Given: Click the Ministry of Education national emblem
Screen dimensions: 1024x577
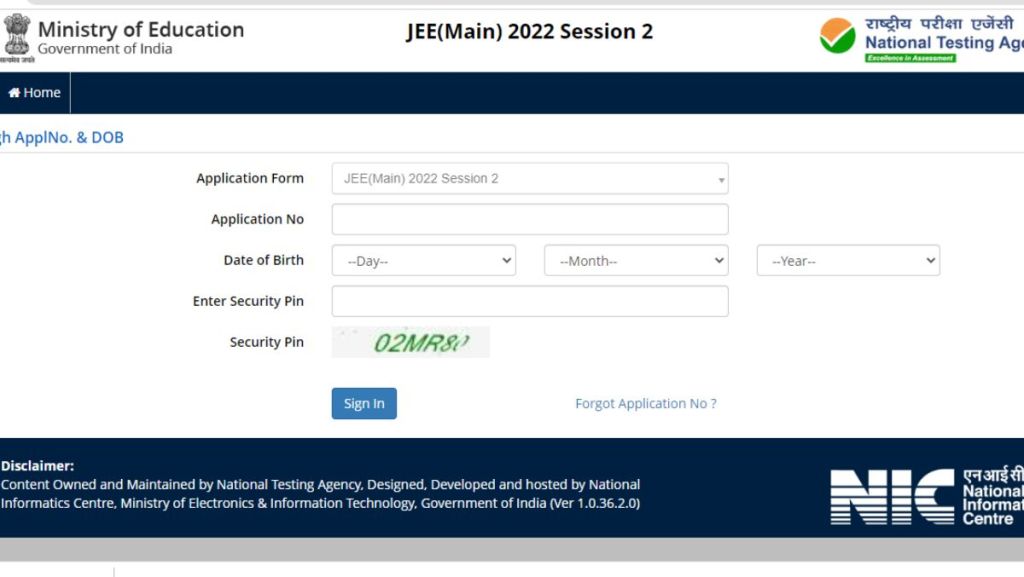Looking at the screenshot, I should 17,35.
